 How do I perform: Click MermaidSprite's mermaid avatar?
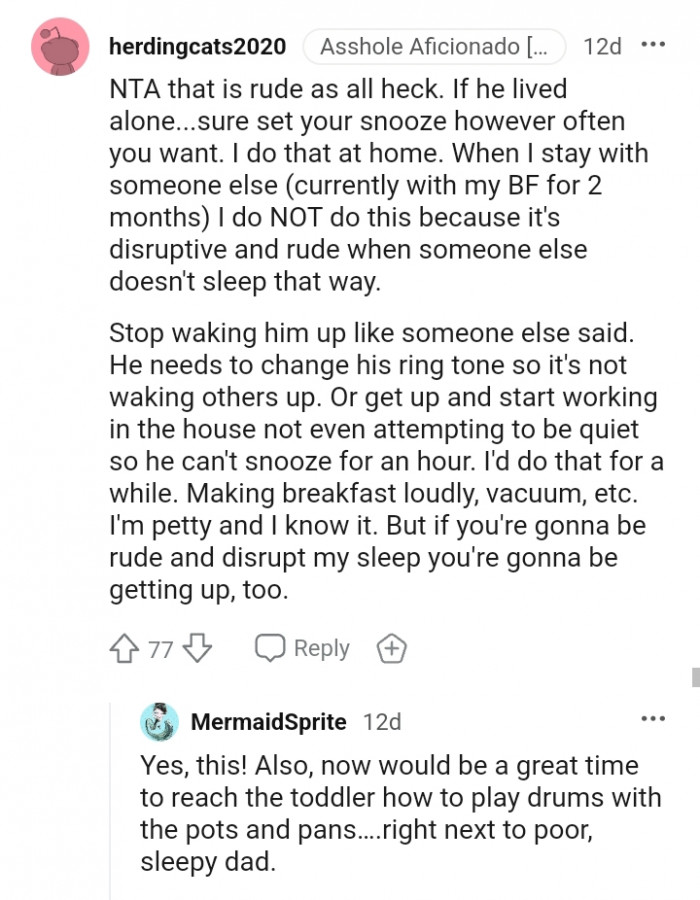click(160, 720)
